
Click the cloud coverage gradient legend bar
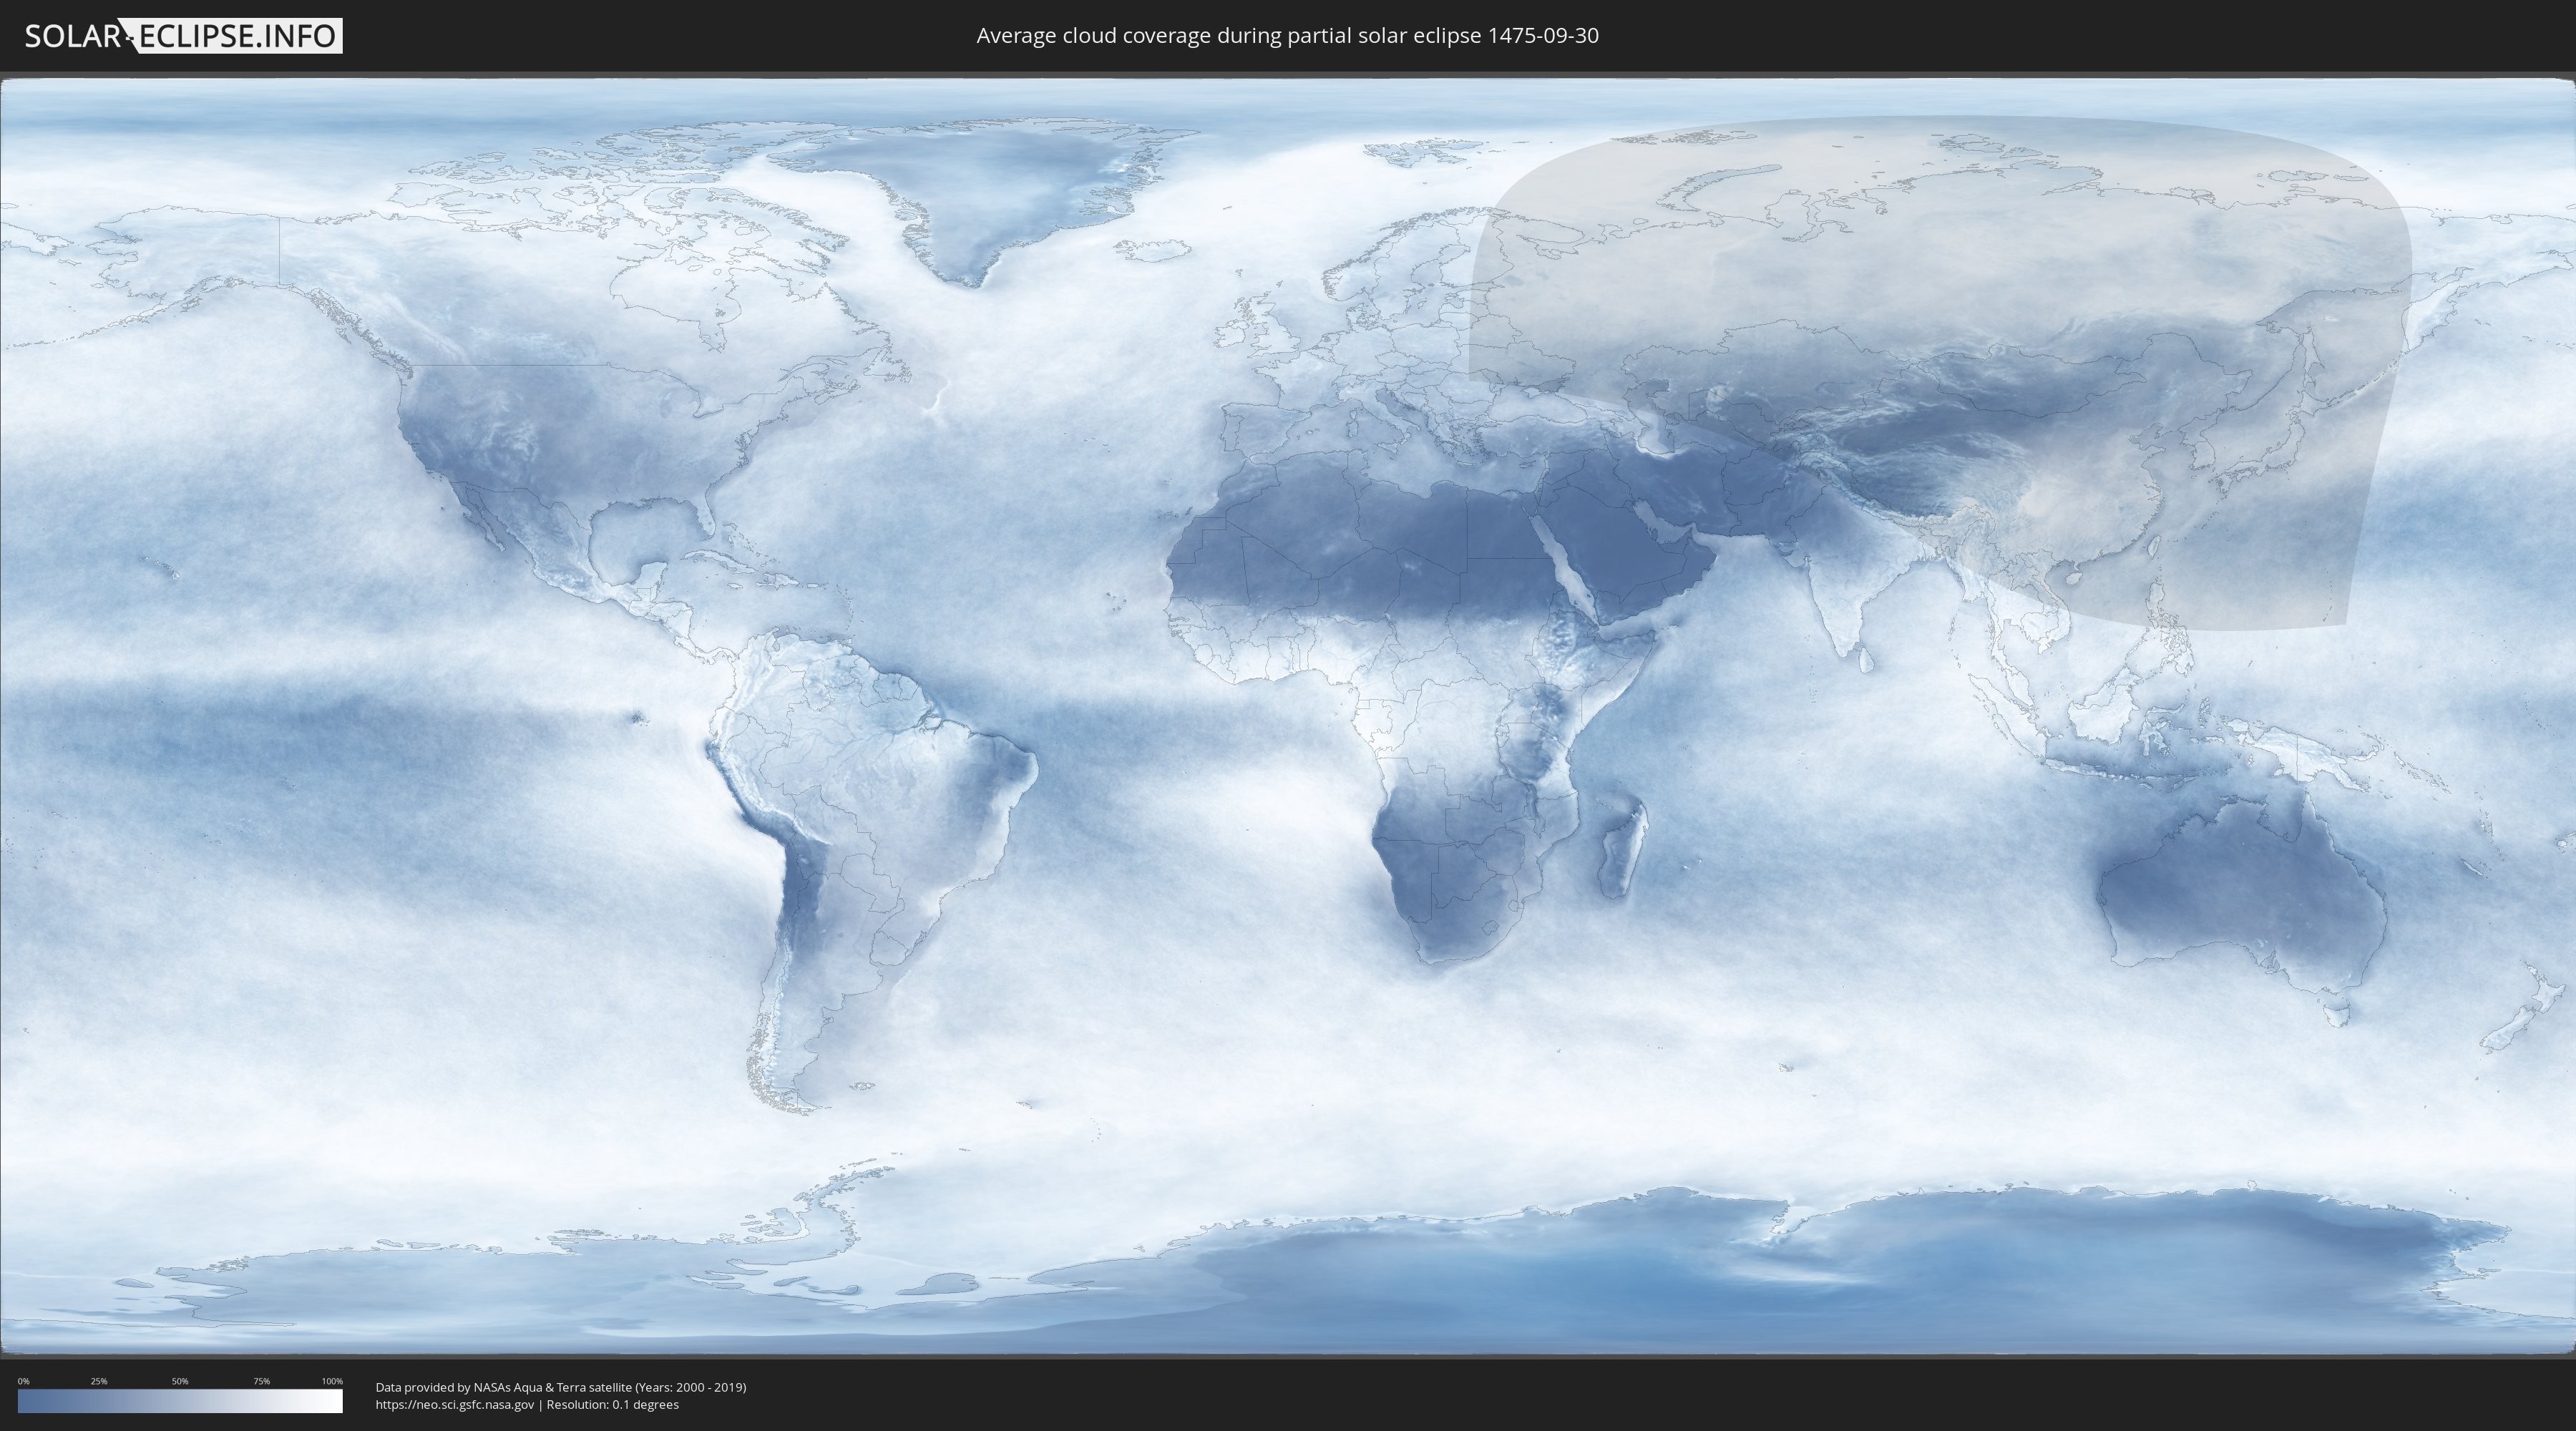click(180, 1401)
